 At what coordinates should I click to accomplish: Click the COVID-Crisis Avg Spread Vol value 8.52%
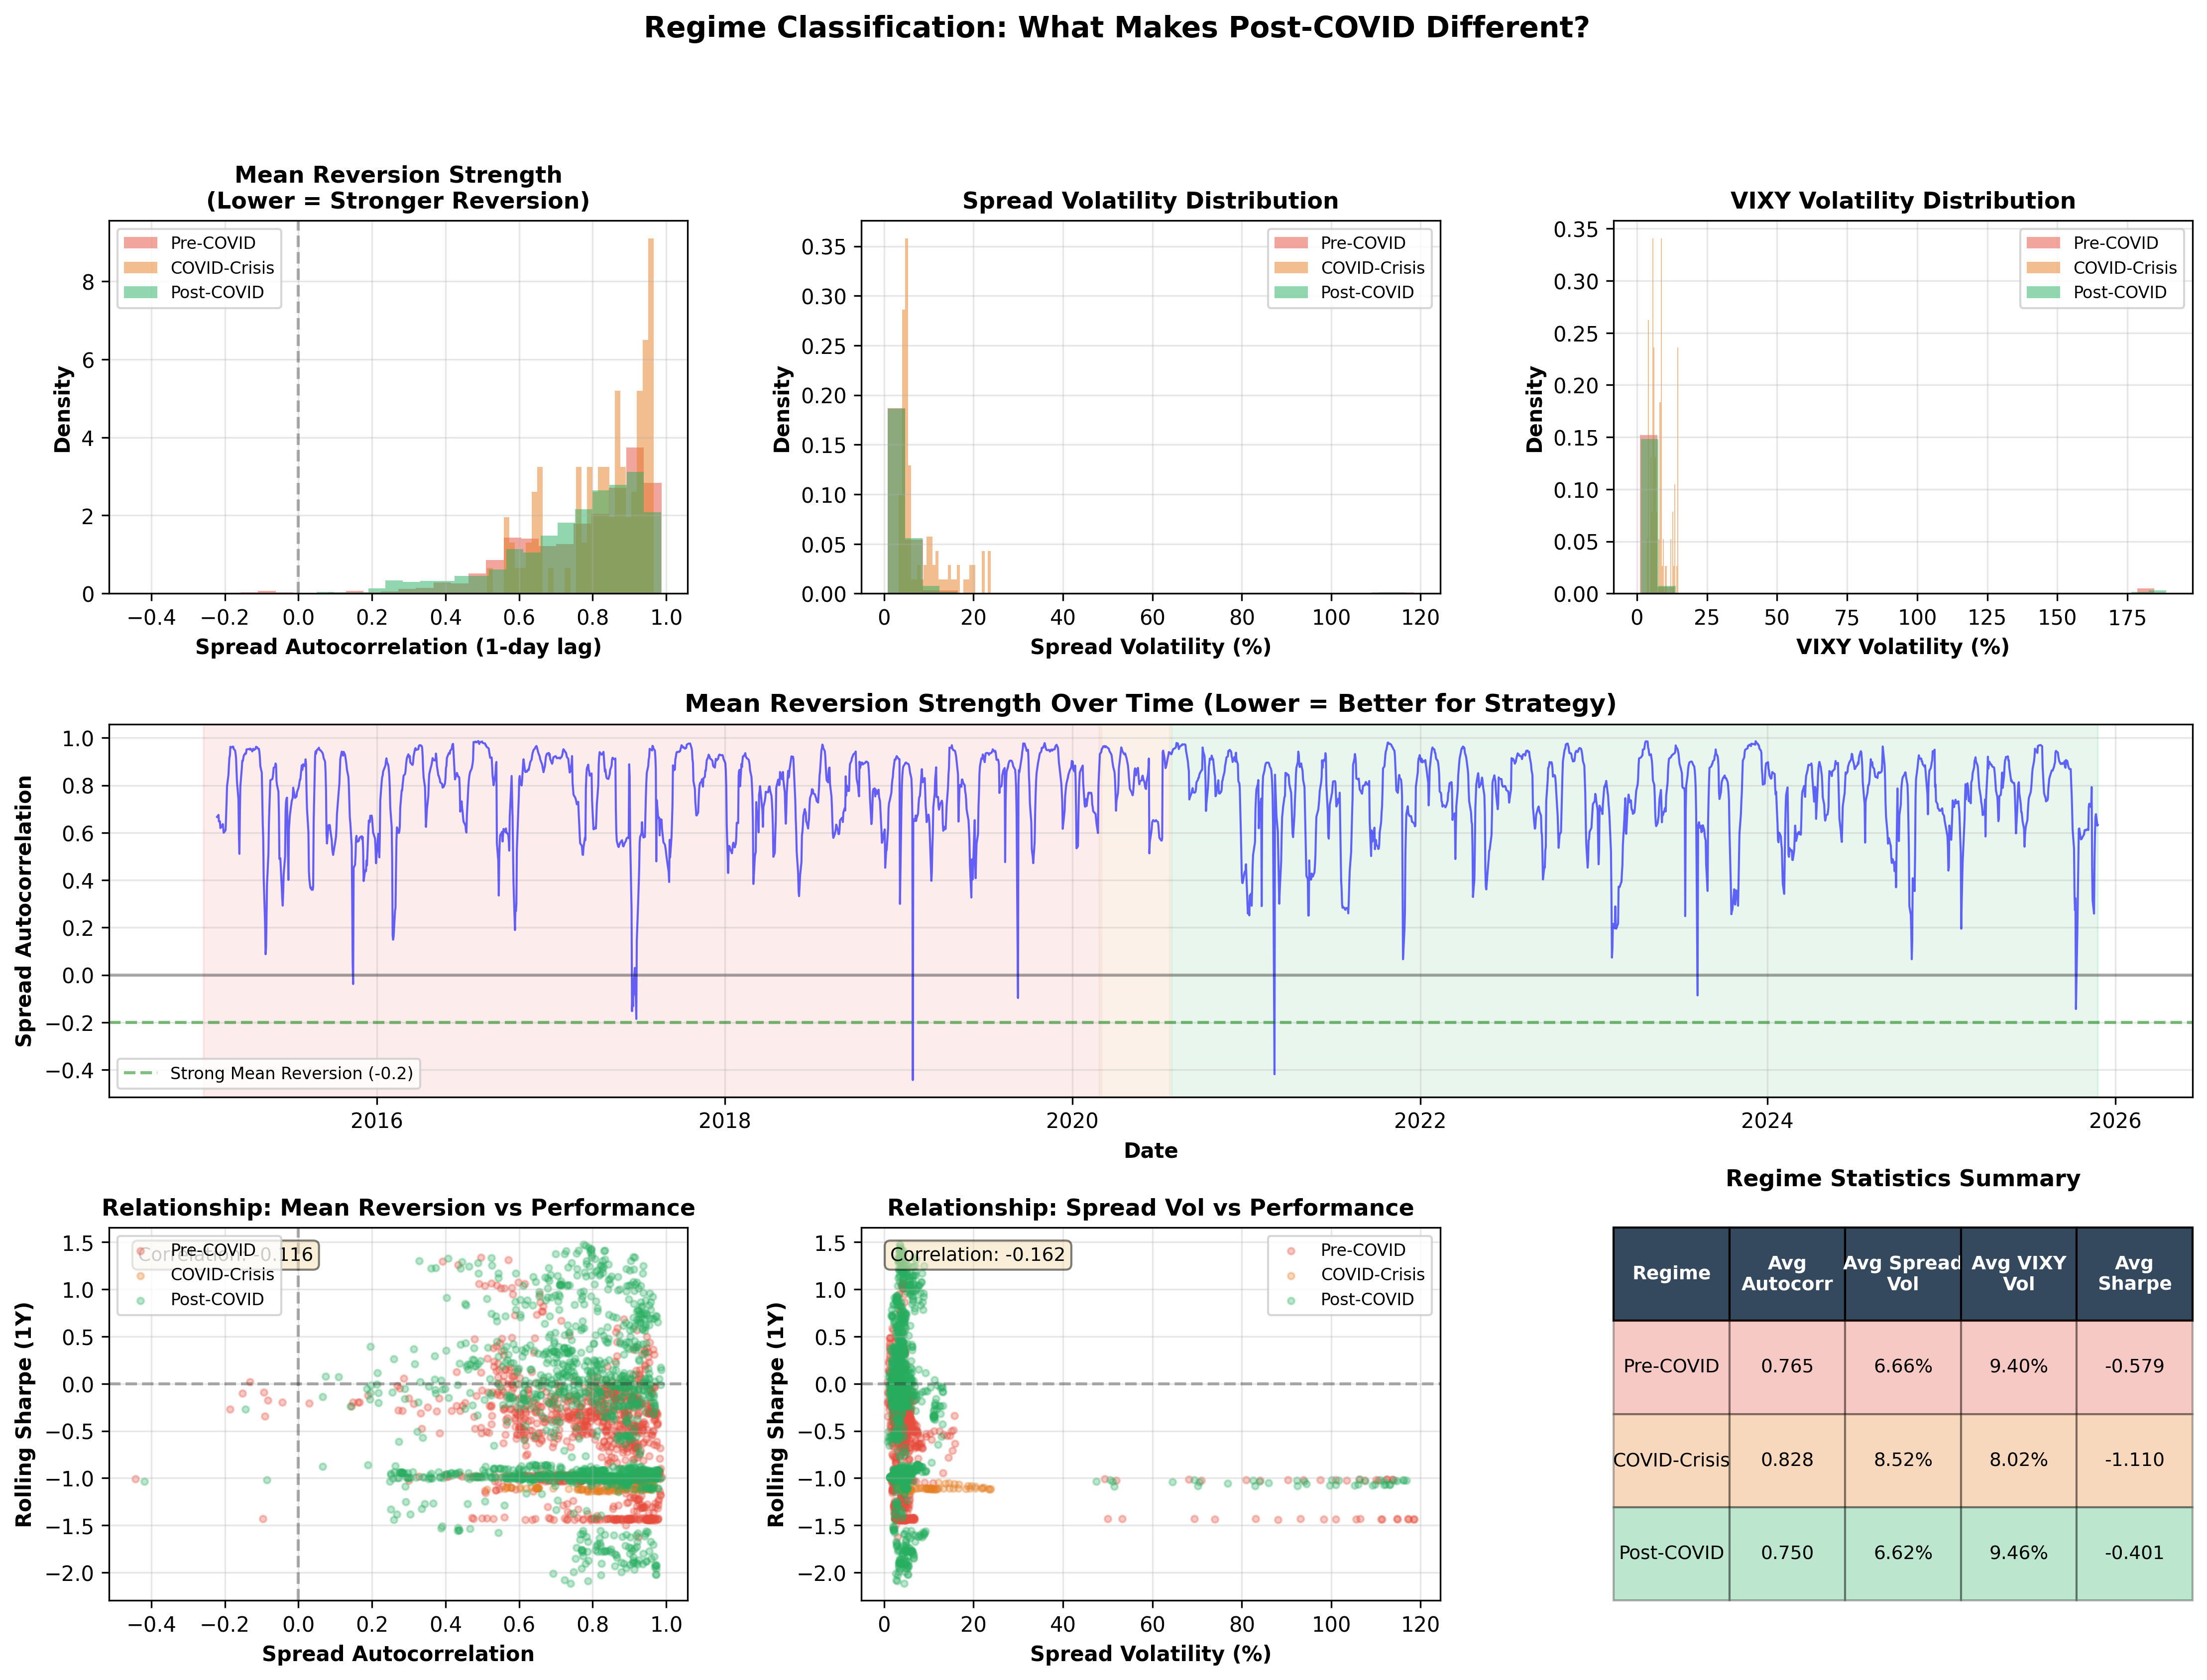pyautogui.click(x=1902, y=1460)
